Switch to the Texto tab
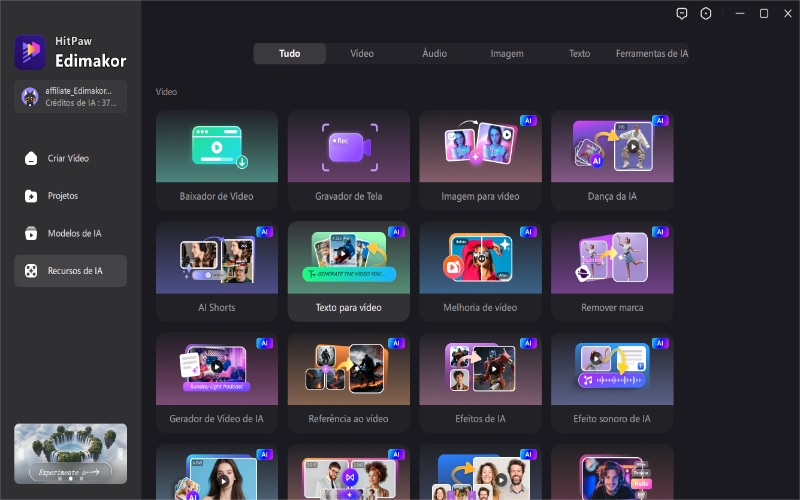The image size is (800, 500). click(x=580, y=54)
